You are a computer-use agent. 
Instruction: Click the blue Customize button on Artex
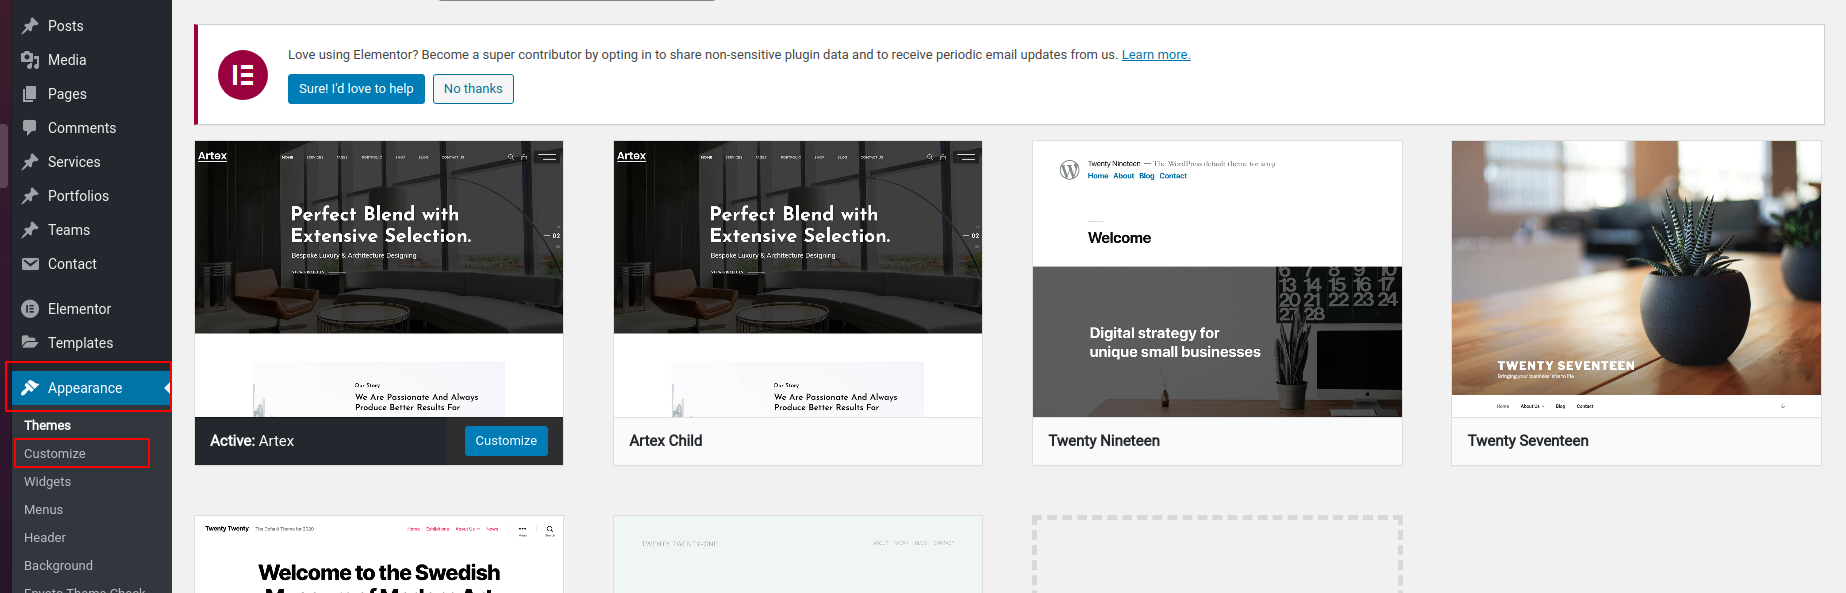pos(506,441)
